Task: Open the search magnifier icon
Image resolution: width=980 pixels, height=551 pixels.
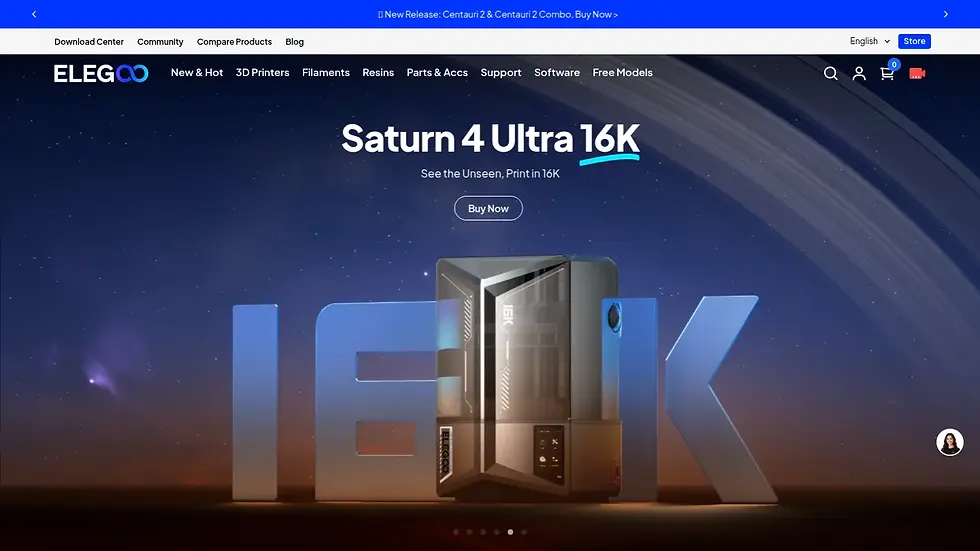Action: (x=830, y=73)
